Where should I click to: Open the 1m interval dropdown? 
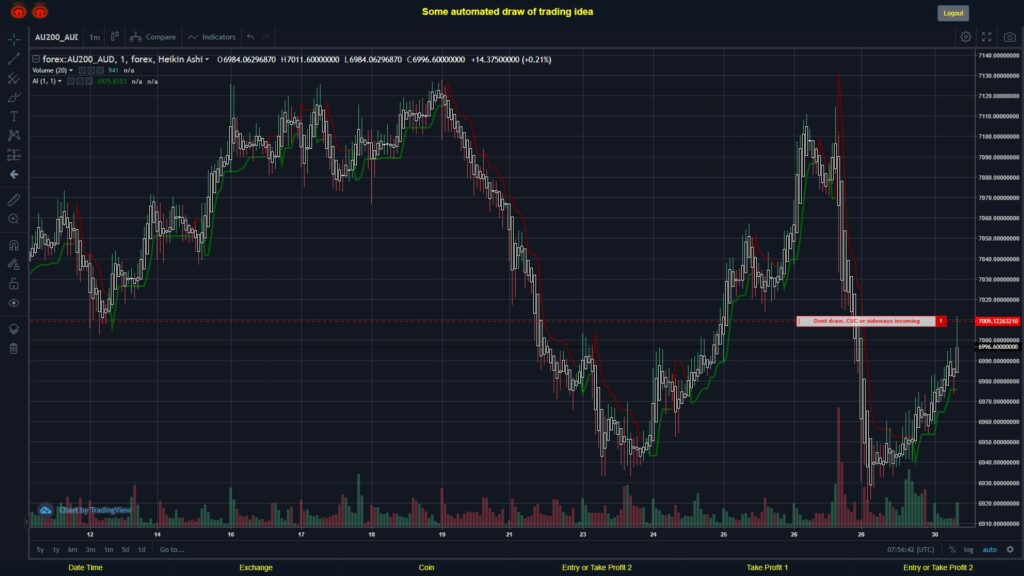point(95,37)
